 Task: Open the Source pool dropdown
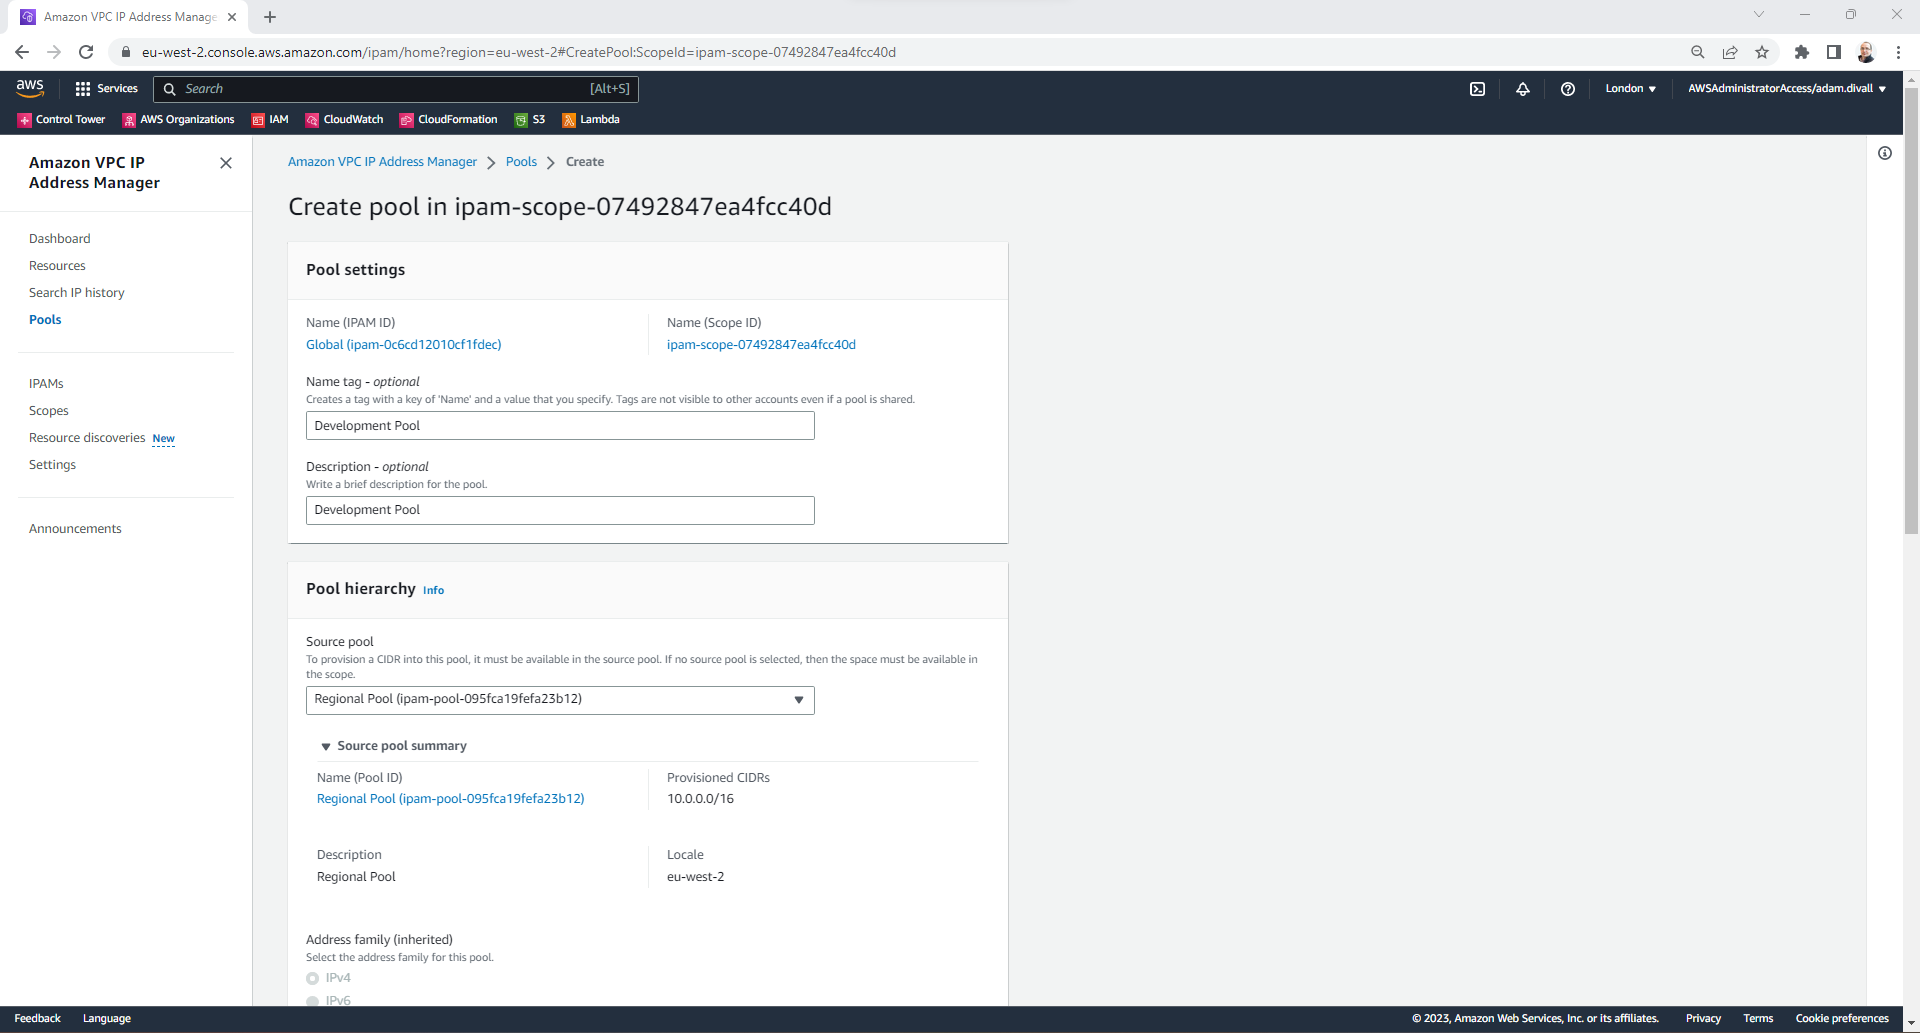click(560, 700)
